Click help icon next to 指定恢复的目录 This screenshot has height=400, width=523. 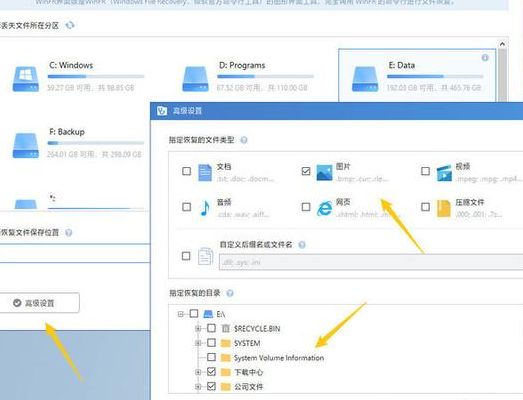click(x=230, y=293)
